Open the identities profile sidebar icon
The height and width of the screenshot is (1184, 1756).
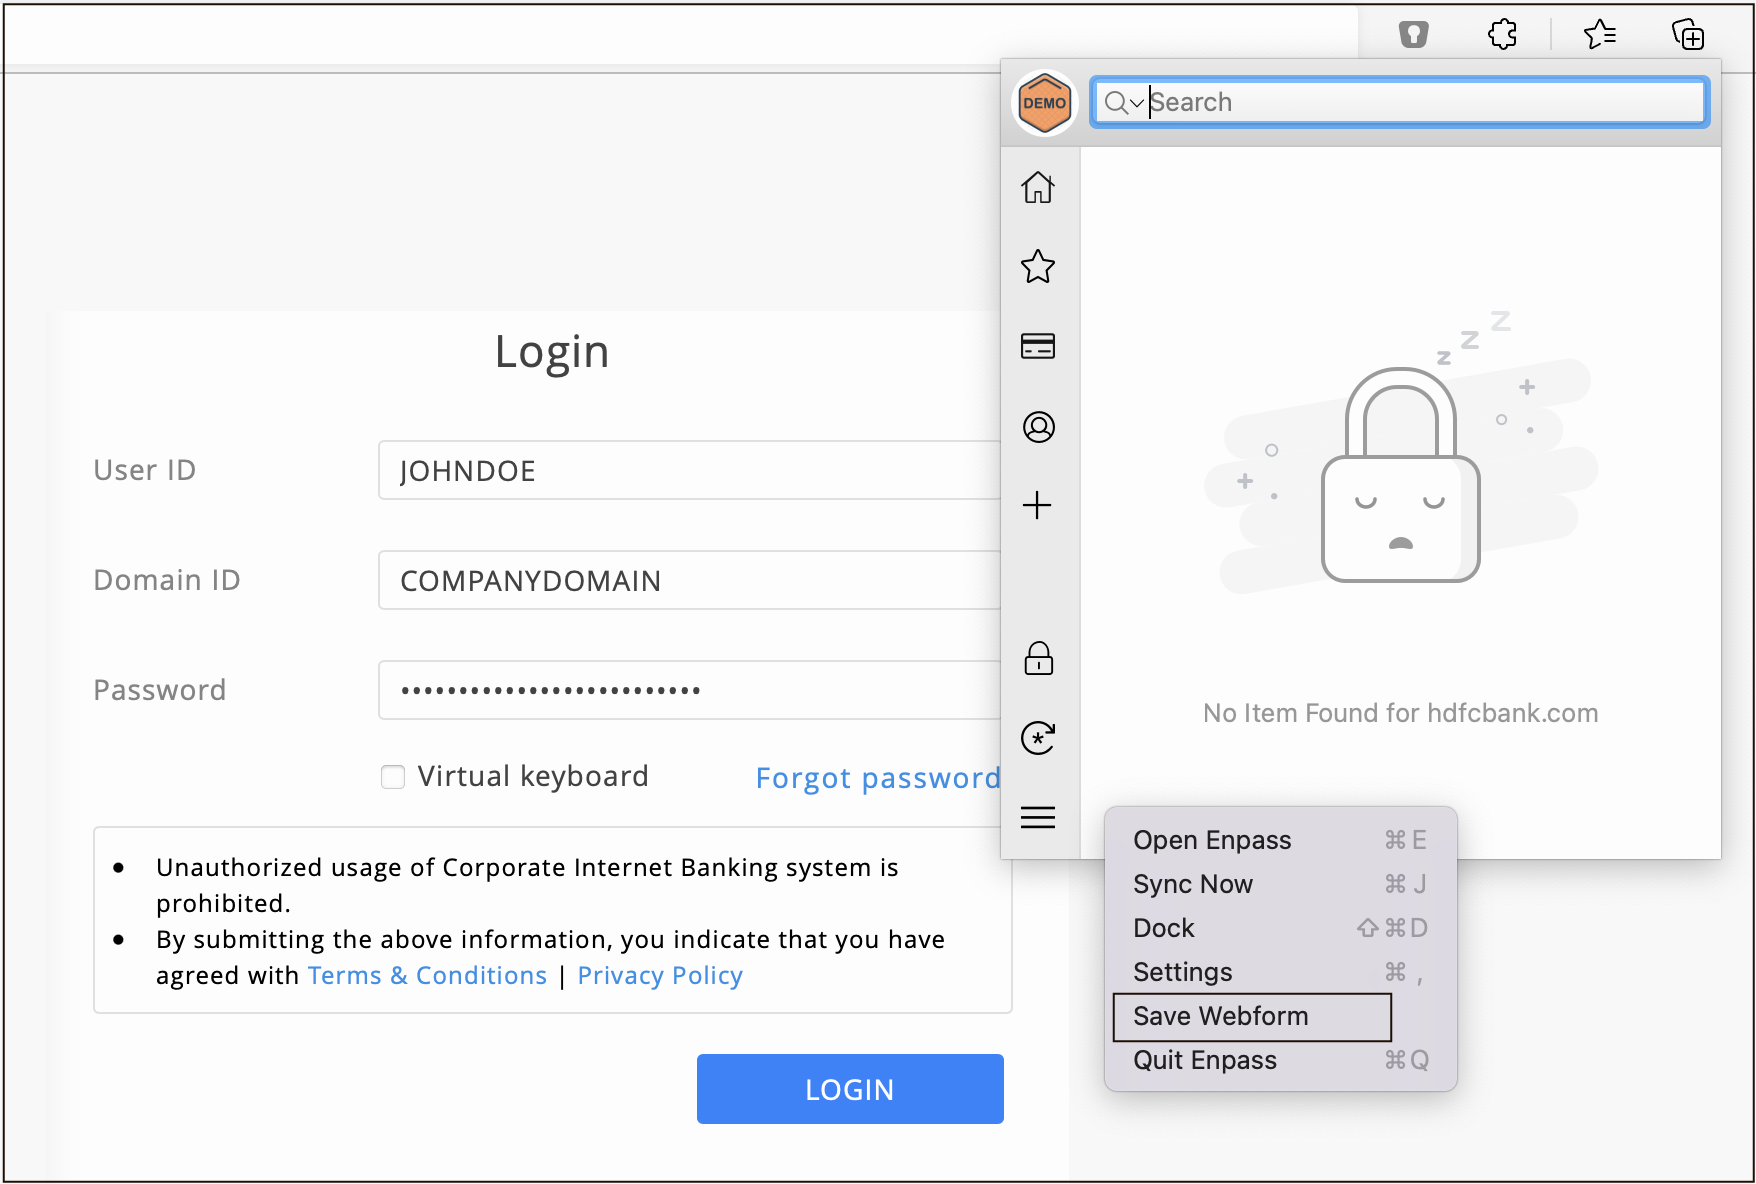click(x=1038, y=427)
